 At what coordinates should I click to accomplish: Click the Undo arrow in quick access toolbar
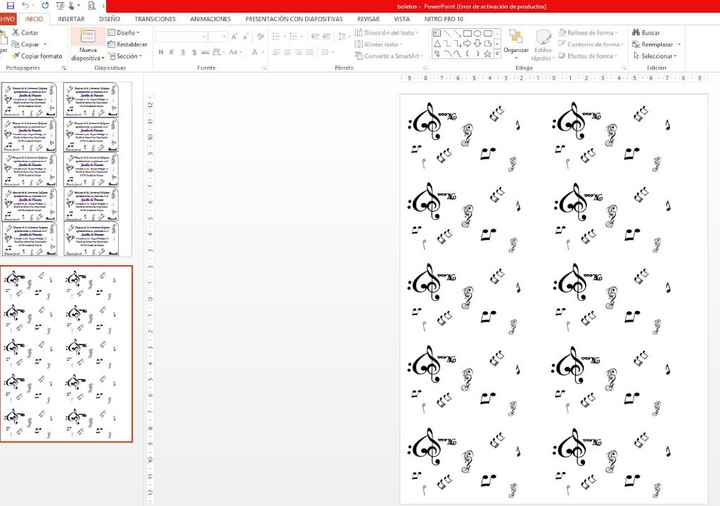tap(26, 6)
